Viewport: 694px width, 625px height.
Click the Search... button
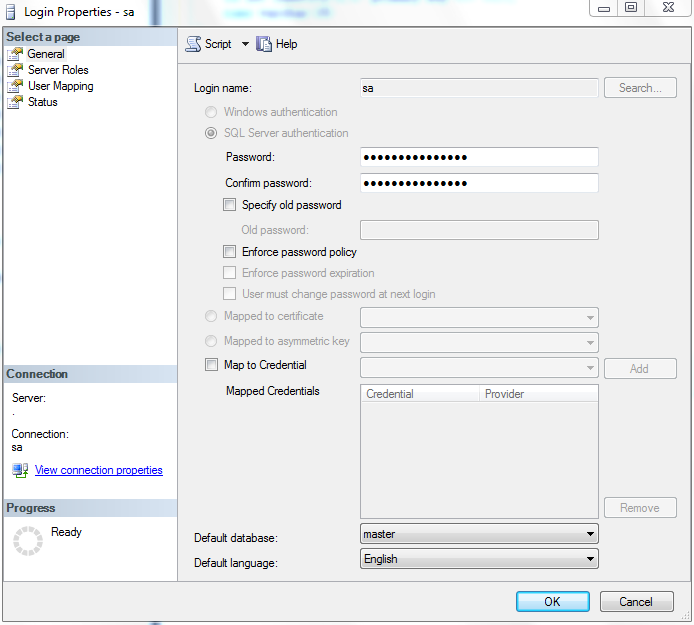[x=640, y=88]
